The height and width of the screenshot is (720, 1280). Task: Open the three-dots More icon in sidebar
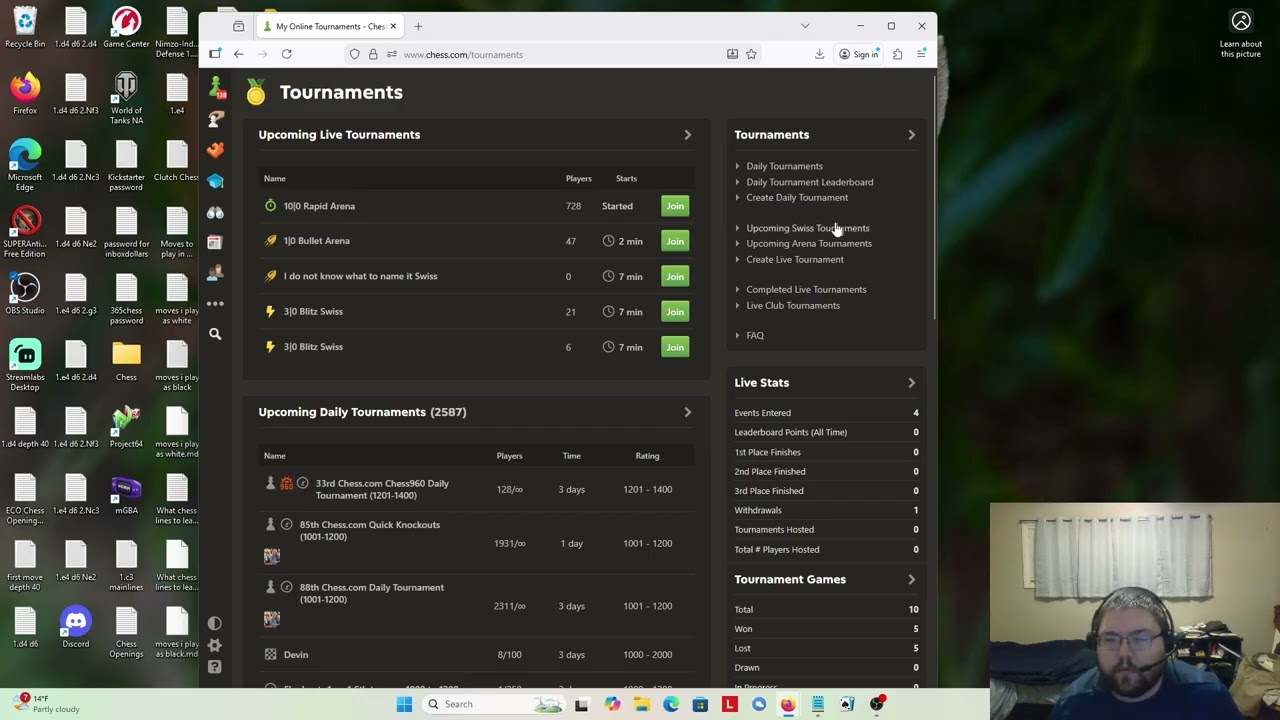(x=215, y=303)
